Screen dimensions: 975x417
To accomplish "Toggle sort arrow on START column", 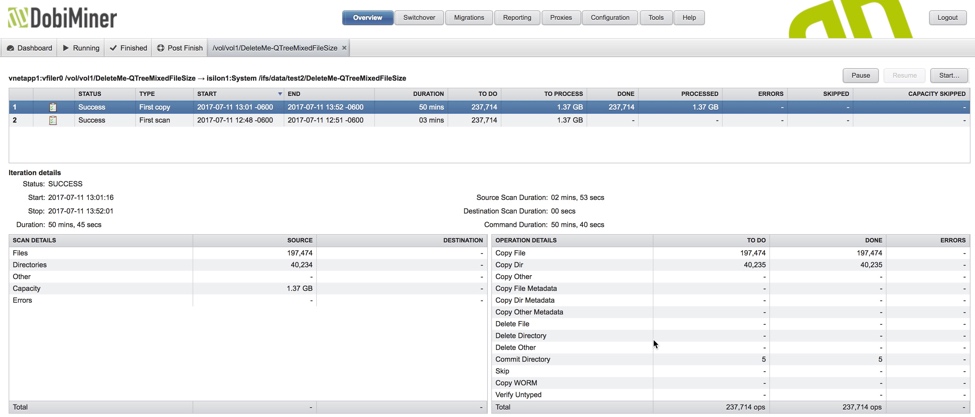I will coord(280,94).
